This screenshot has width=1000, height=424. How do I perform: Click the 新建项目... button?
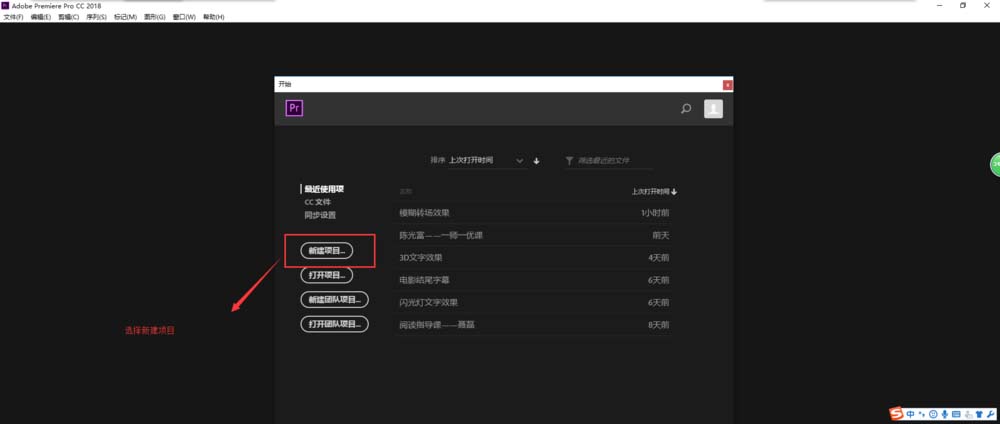(327, 251)
